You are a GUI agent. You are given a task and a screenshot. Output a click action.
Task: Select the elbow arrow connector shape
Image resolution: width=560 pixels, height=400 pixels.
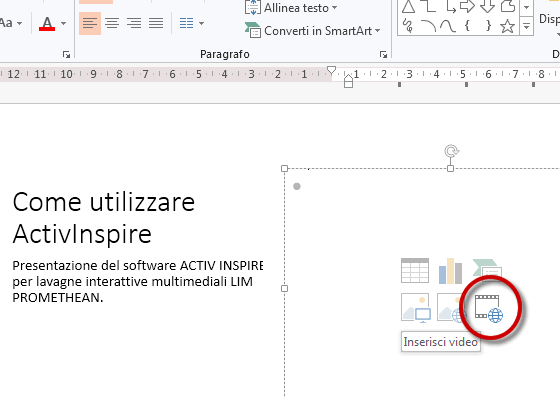pos(450,6)
